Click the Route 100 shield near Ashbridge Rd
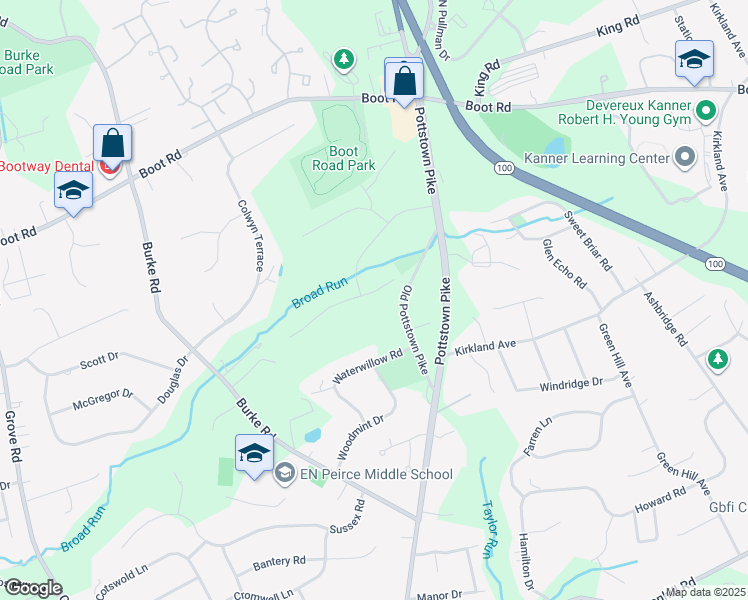 pos(715,264)
